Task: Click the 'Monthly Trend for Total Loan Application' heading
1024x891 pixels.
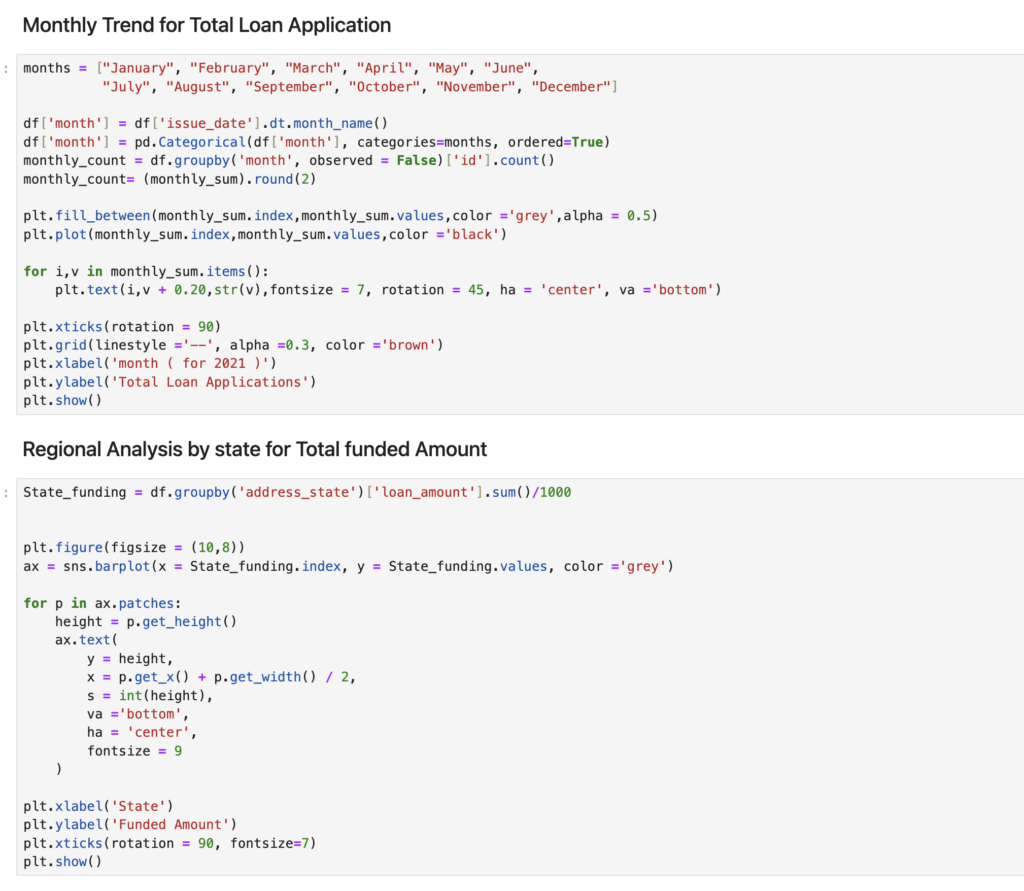Action: point(206,25)
